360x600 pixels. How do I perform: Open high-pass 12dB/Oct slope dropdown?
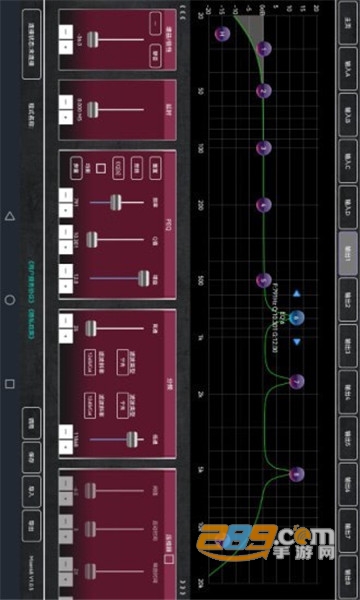point(89,362)
